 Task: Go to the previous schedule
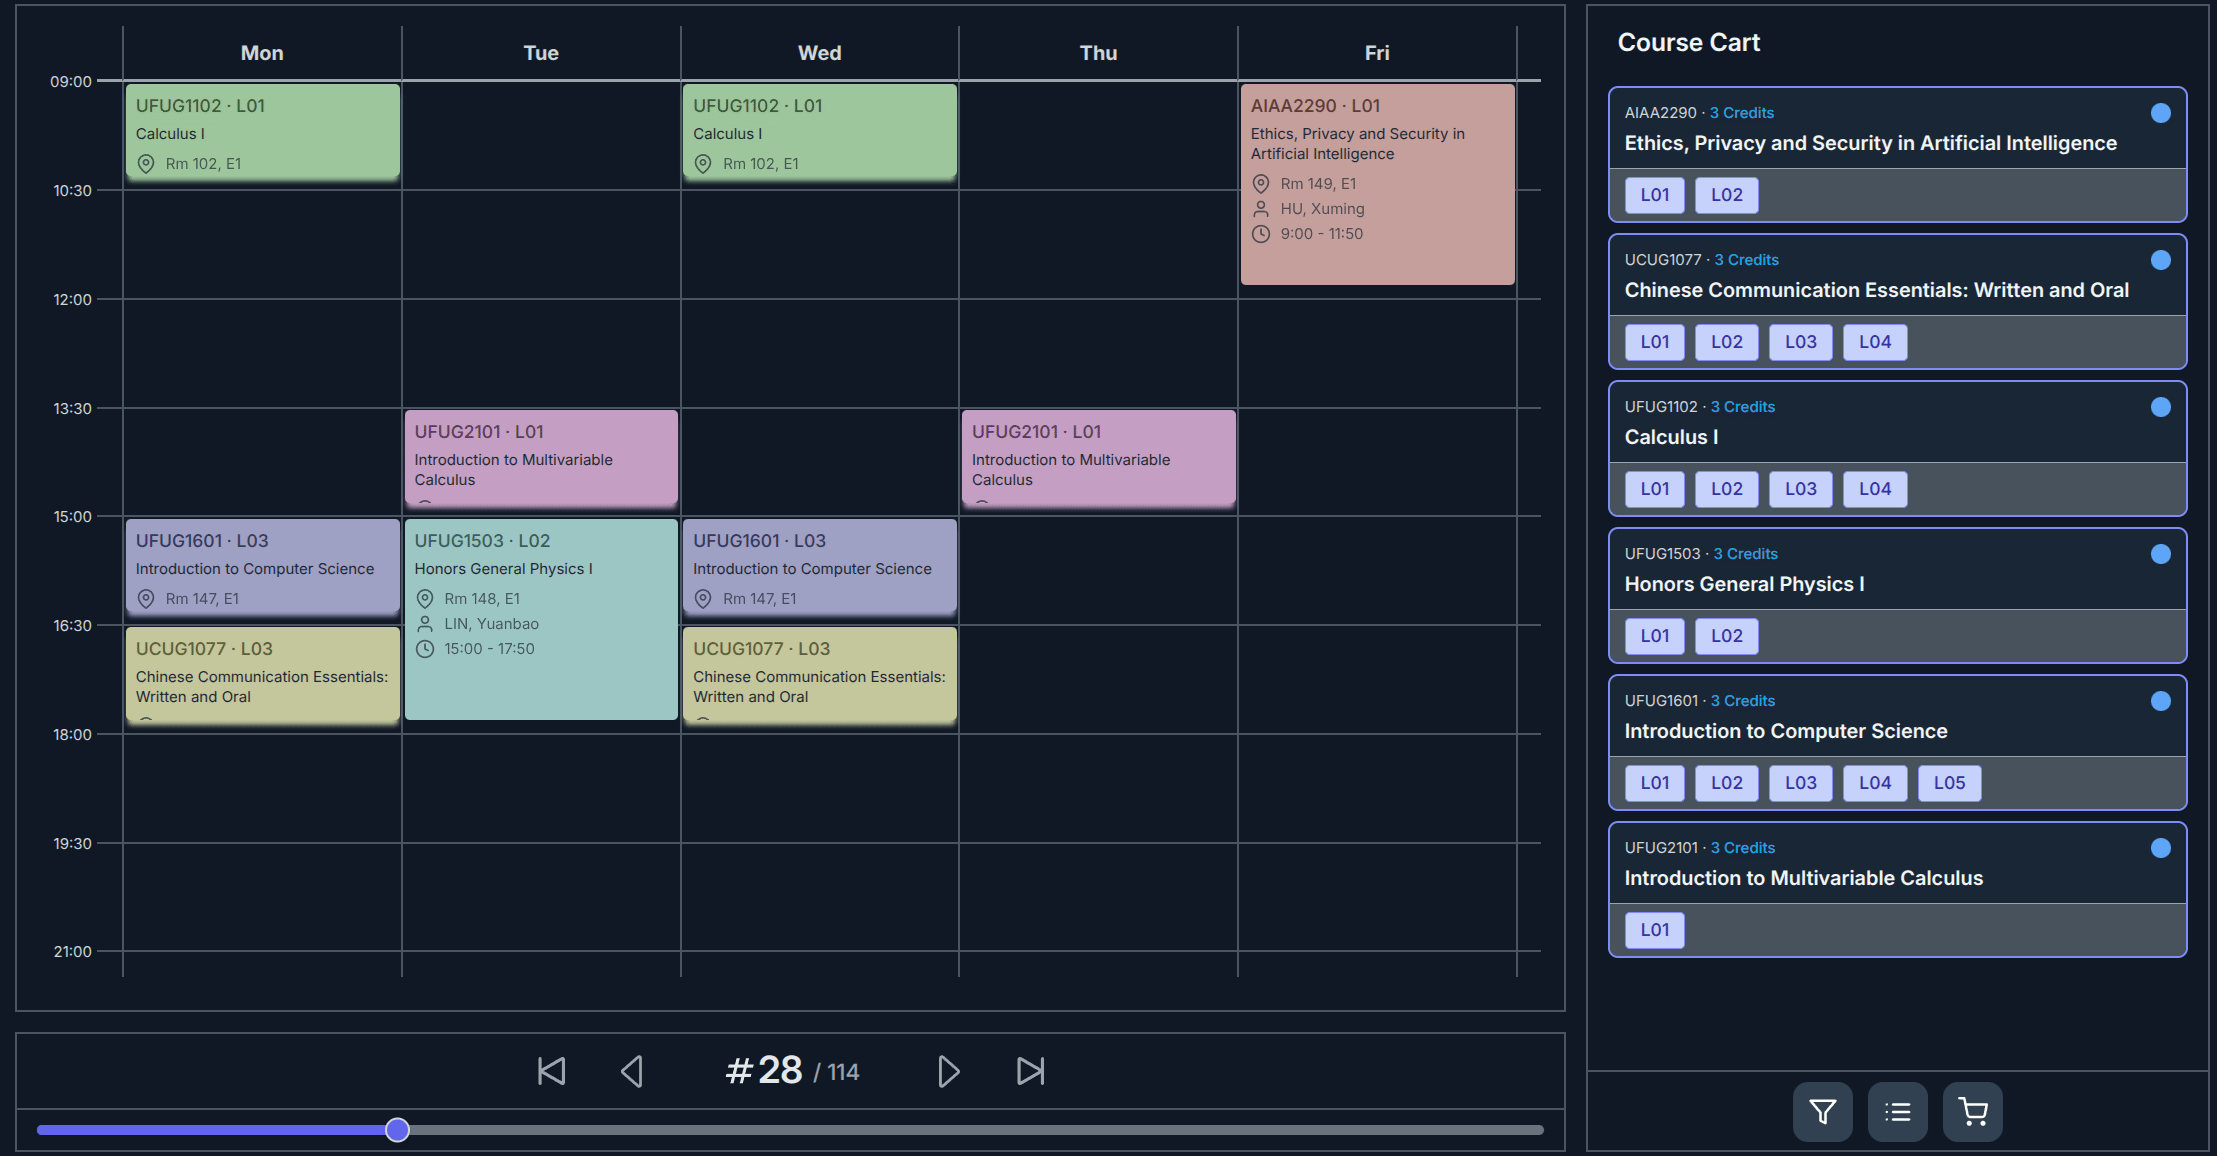[x=632, y=1071]
